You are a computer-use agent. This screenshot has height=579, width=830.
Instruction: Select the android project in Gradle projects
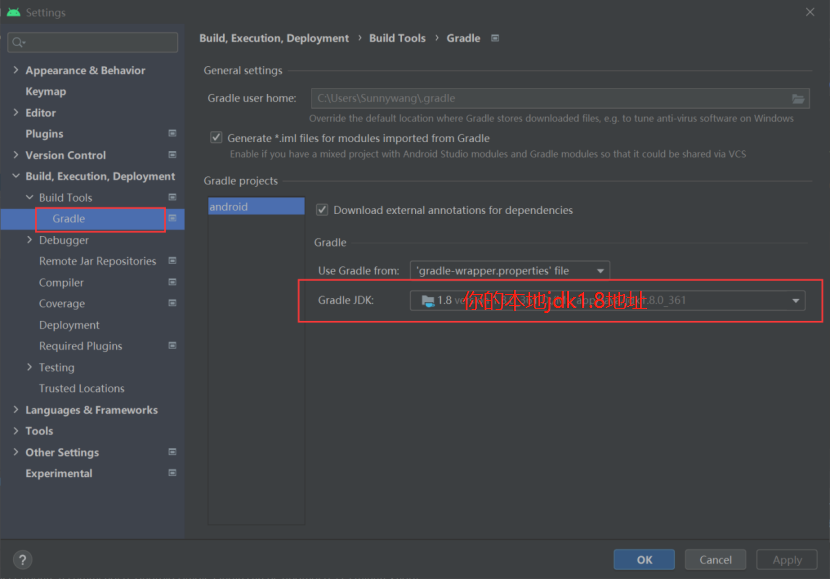[x=255, y=205]
